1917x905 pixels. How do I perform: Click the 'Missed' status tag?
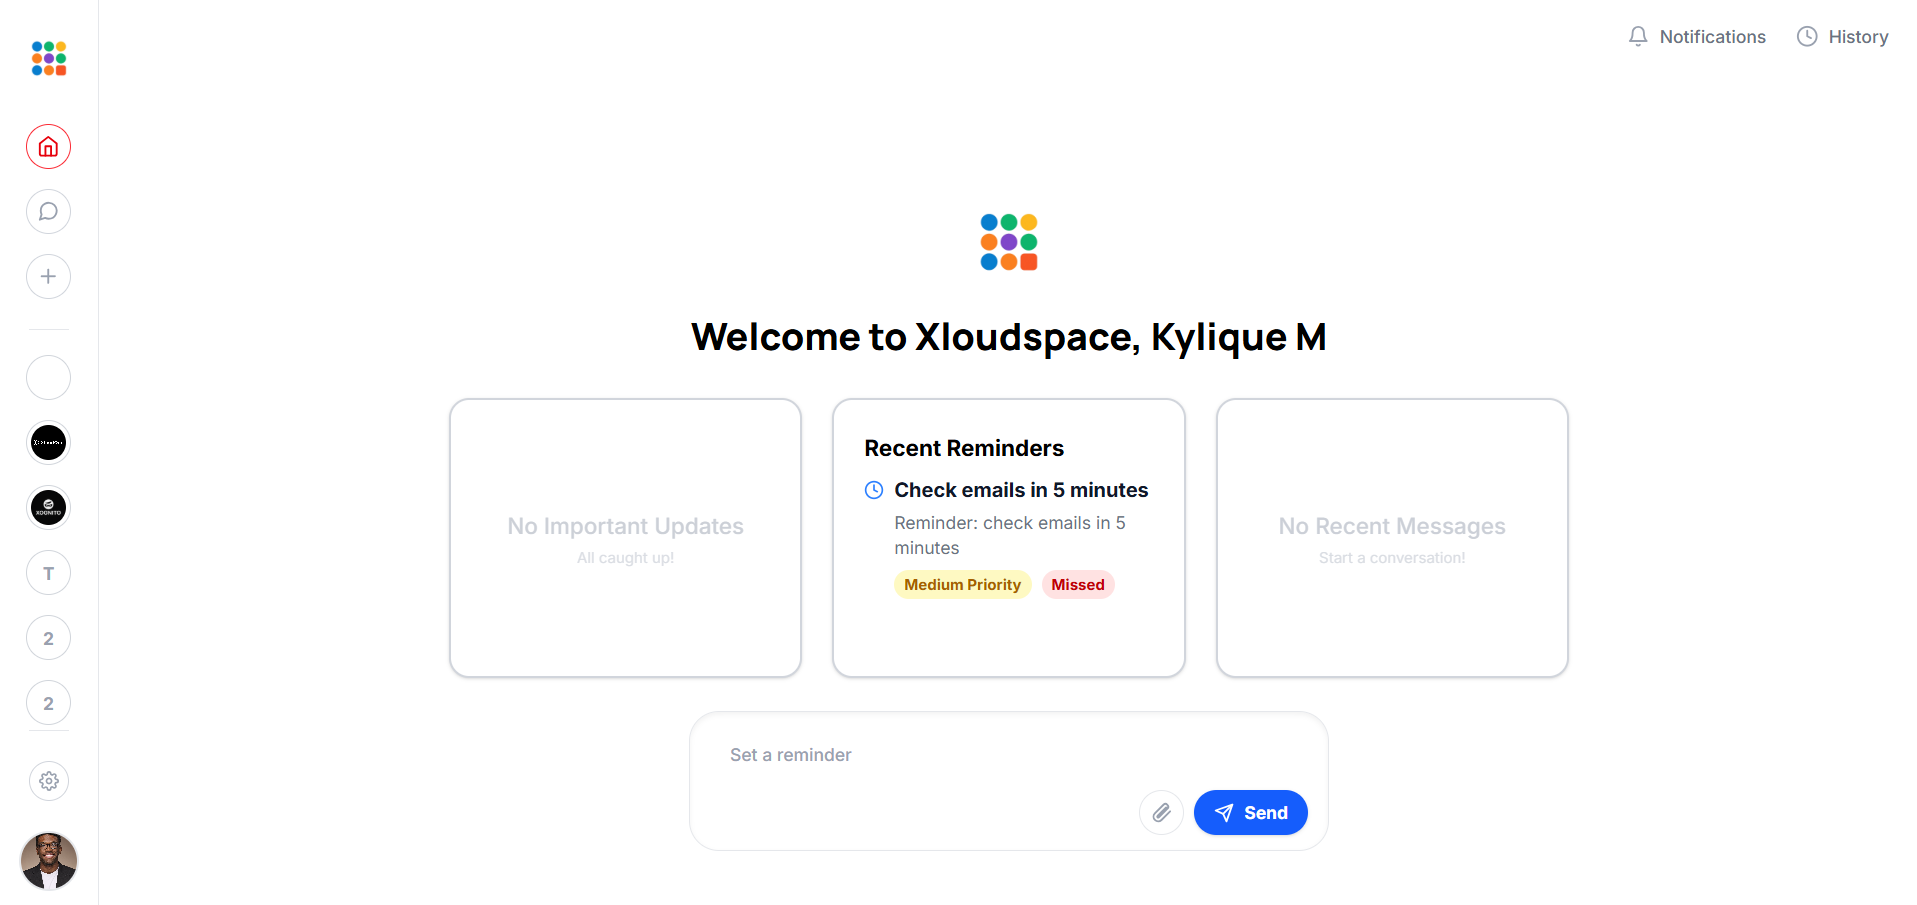coord(1078,585)
